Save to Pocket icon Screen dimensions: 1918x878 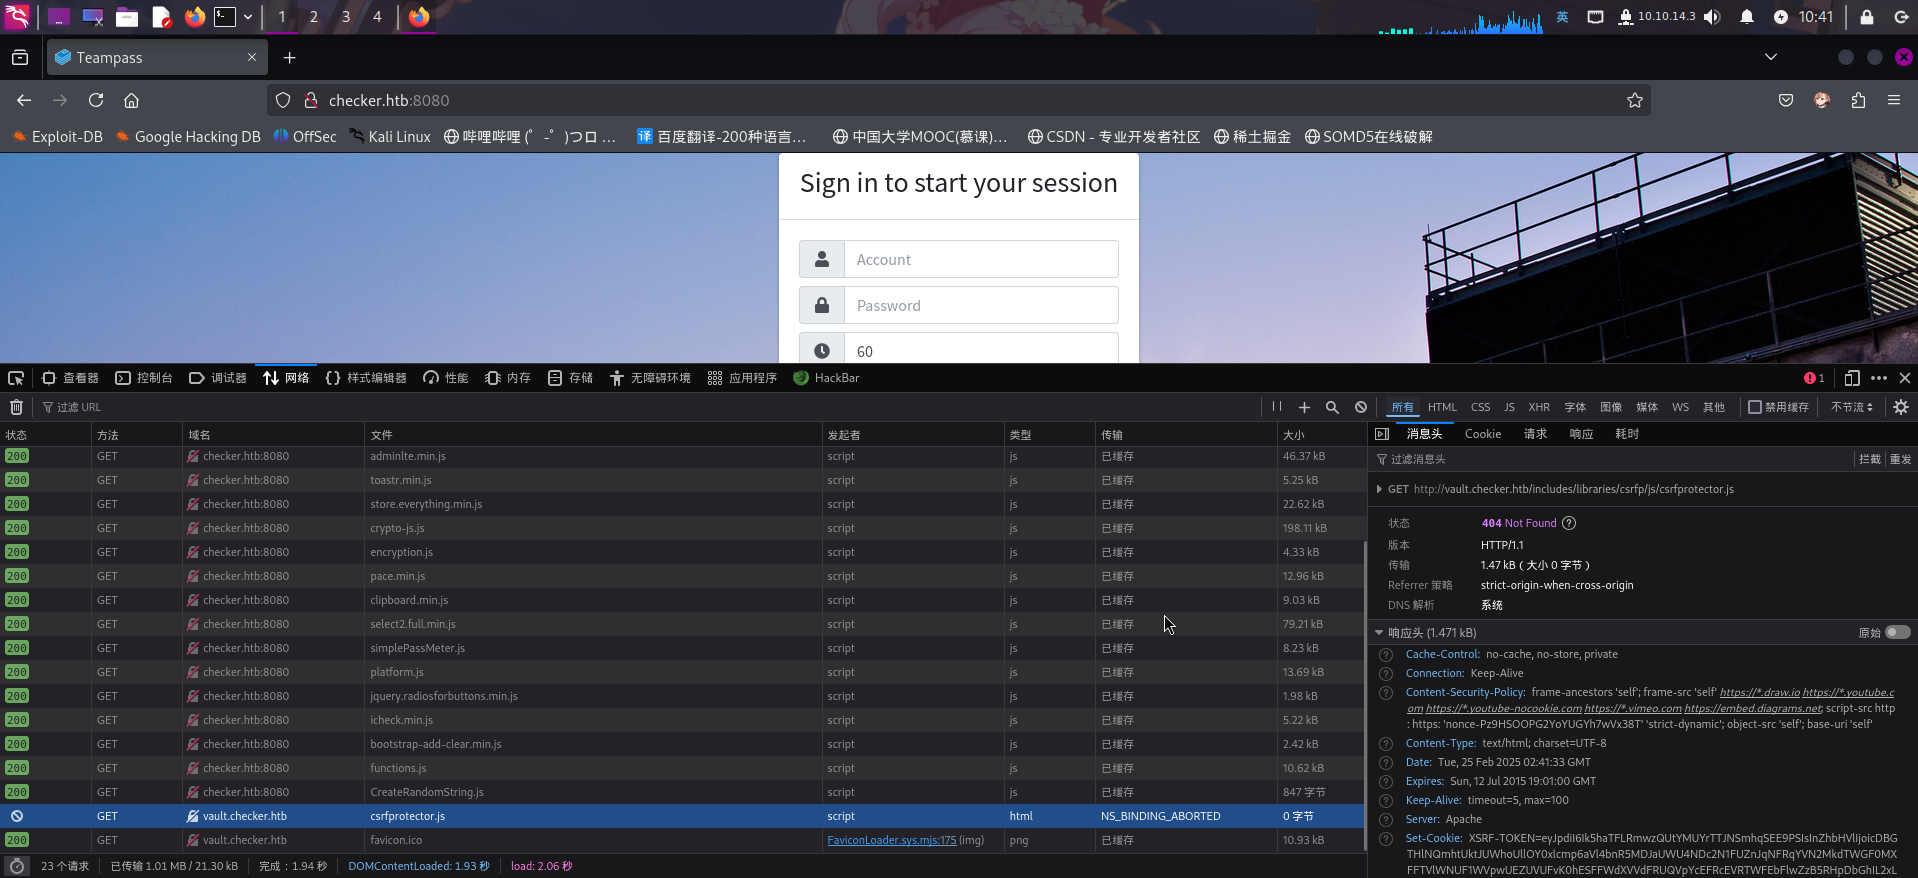pyautogui.click(x=1786, y=100)
